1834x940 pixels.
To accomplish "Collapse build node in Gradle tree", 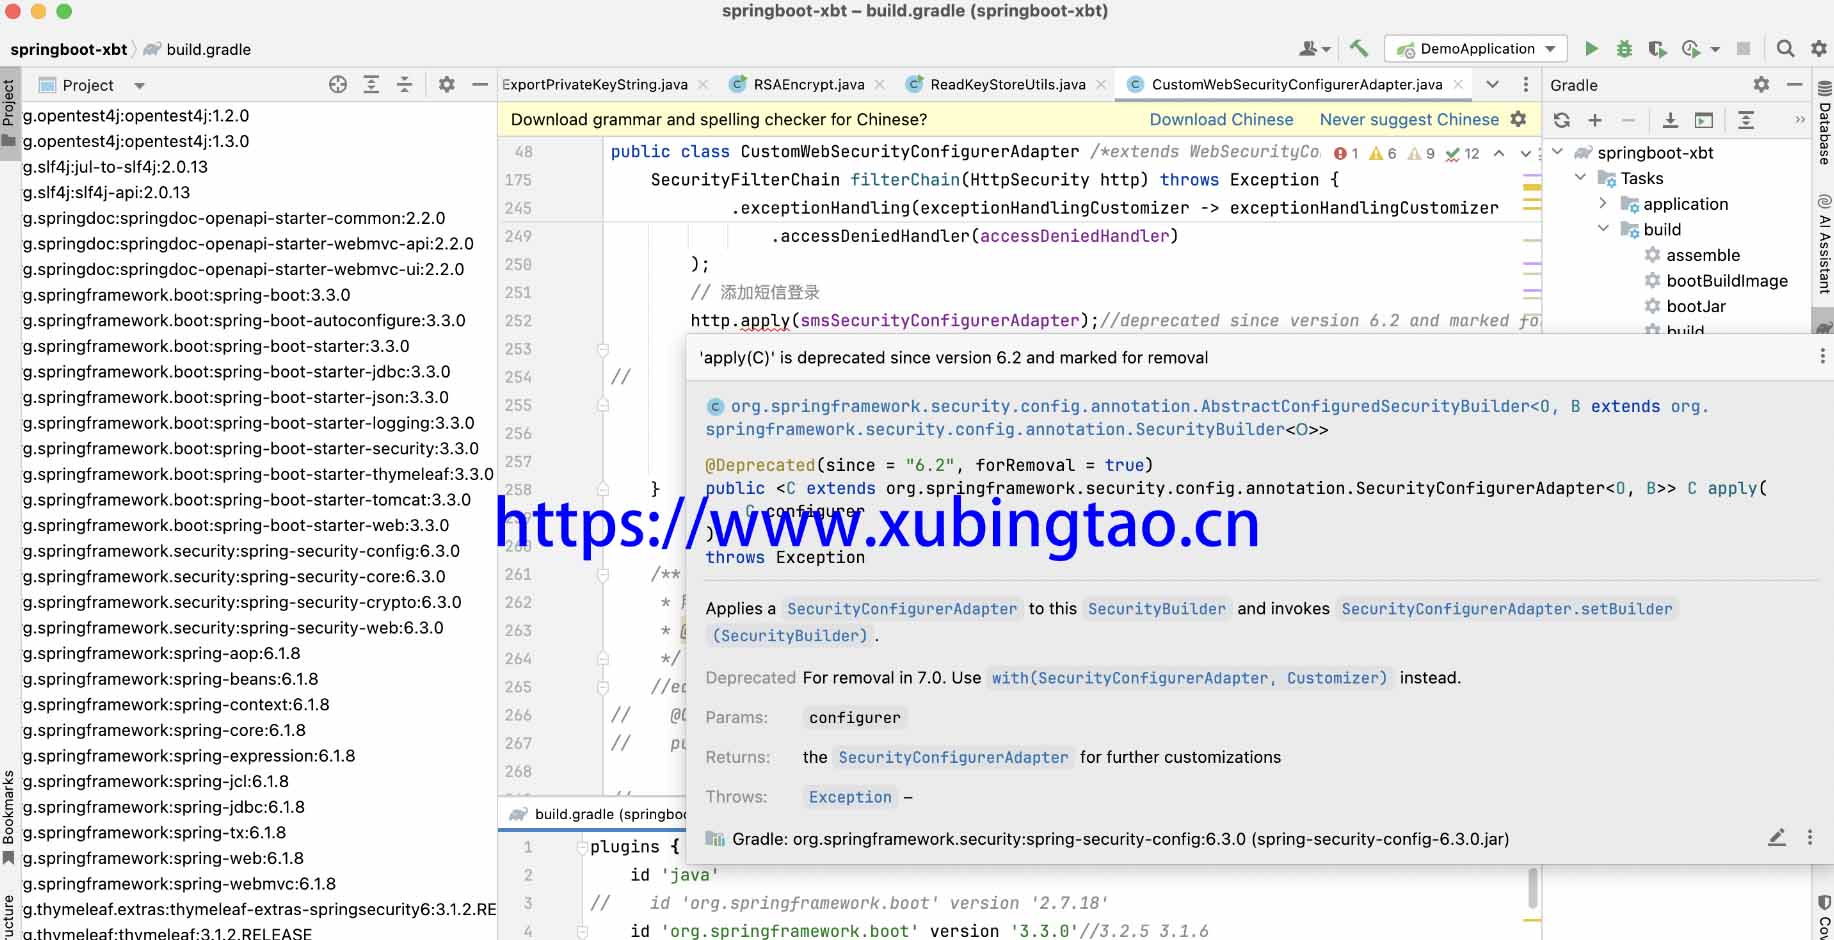I will coord(1603,229).
